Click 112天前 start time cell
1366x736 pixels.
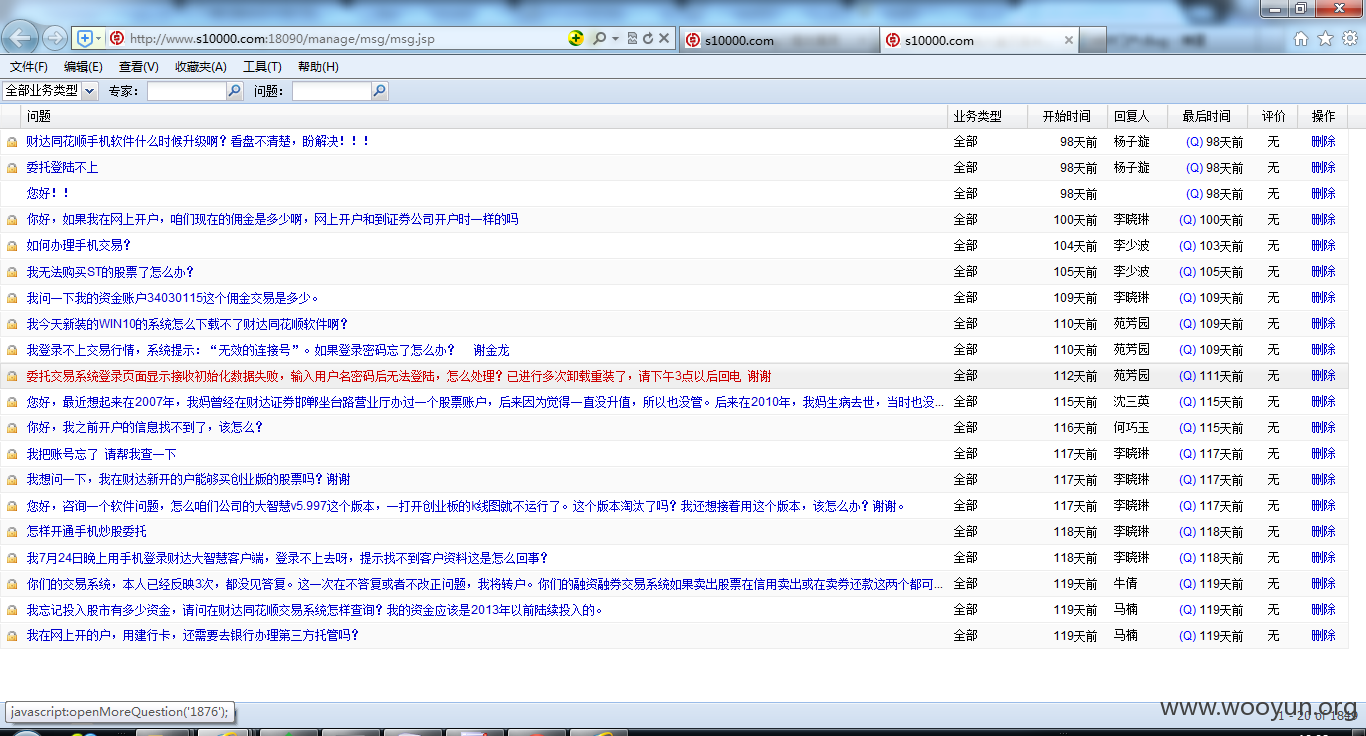click(1075, 376)
